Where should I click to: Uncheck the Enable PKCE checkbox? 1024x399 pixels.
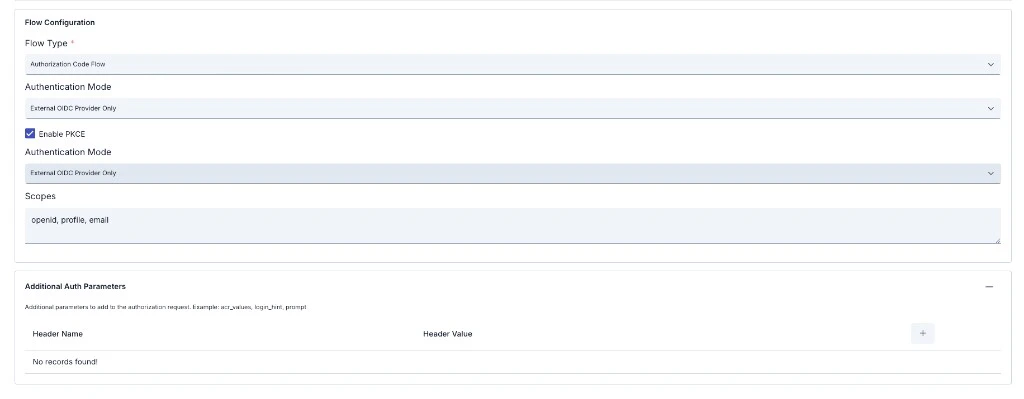click(30, 134)
